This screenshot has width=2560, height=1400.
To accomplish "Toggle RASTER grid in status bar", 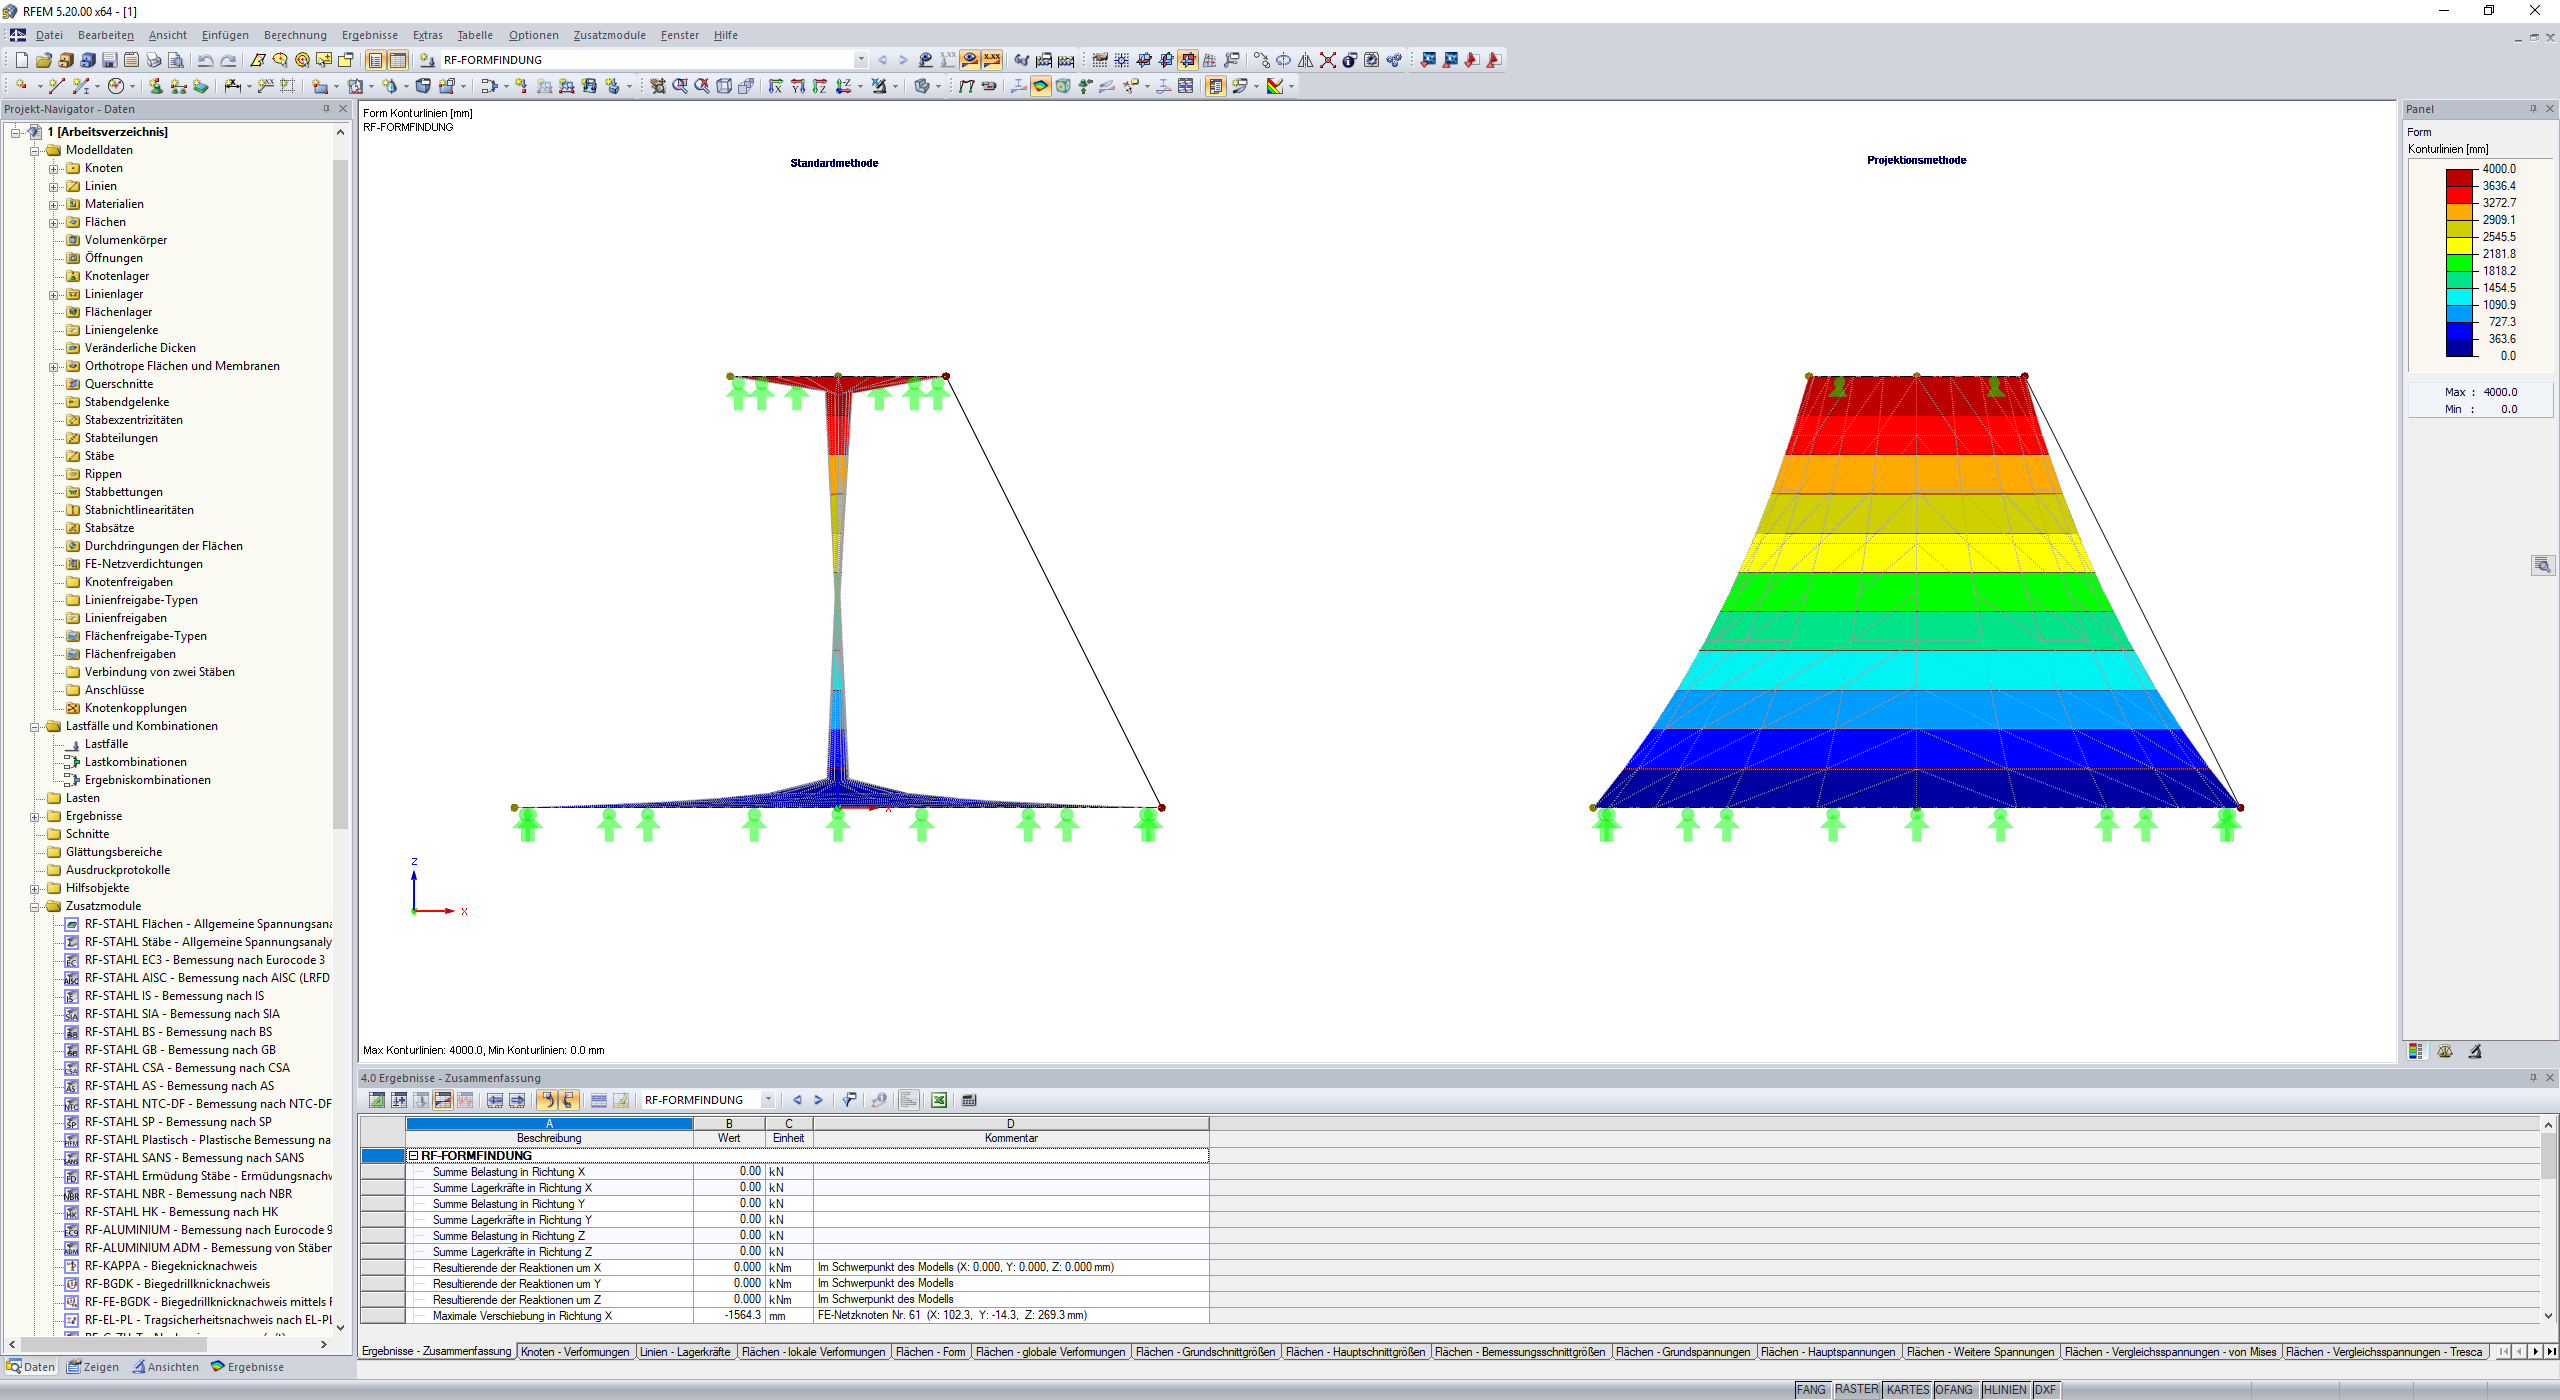I will (x=1856, y=1390).
